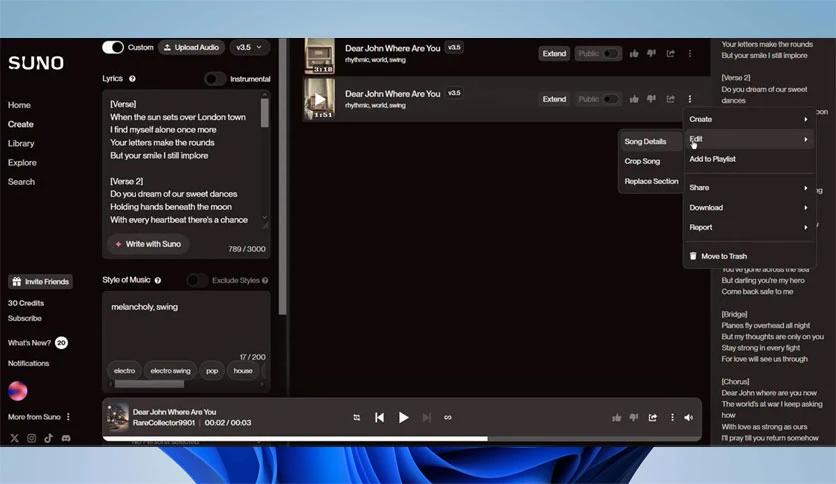836x484 pixels.
Task: Open player bar more options menu
Action: coord(672,417)
